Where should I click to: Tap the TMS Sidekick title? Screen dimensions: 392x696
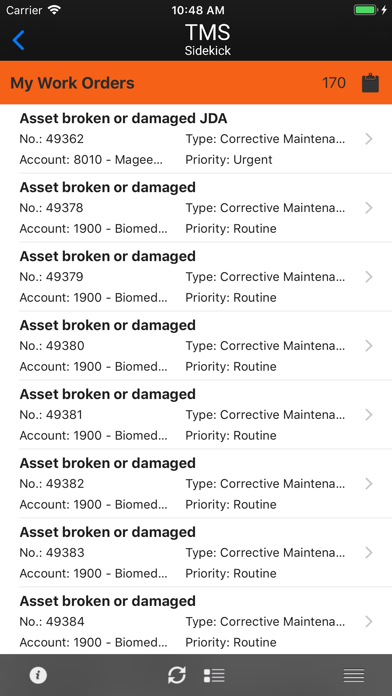(208, 39)
